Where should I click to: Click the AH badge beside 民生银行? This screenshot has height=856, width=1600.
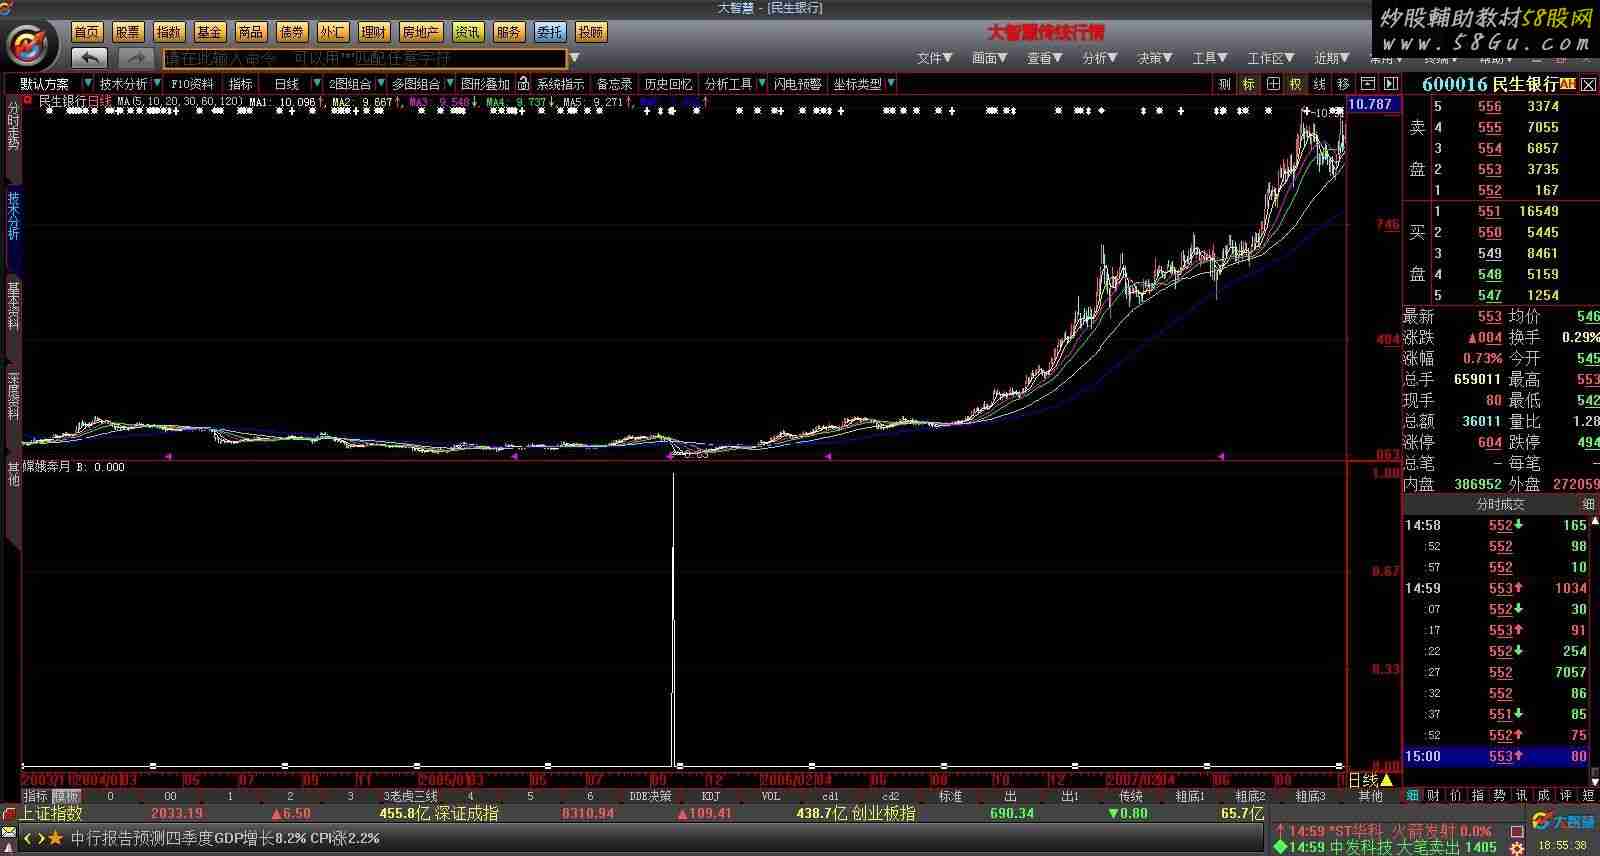pos(1567,85)
